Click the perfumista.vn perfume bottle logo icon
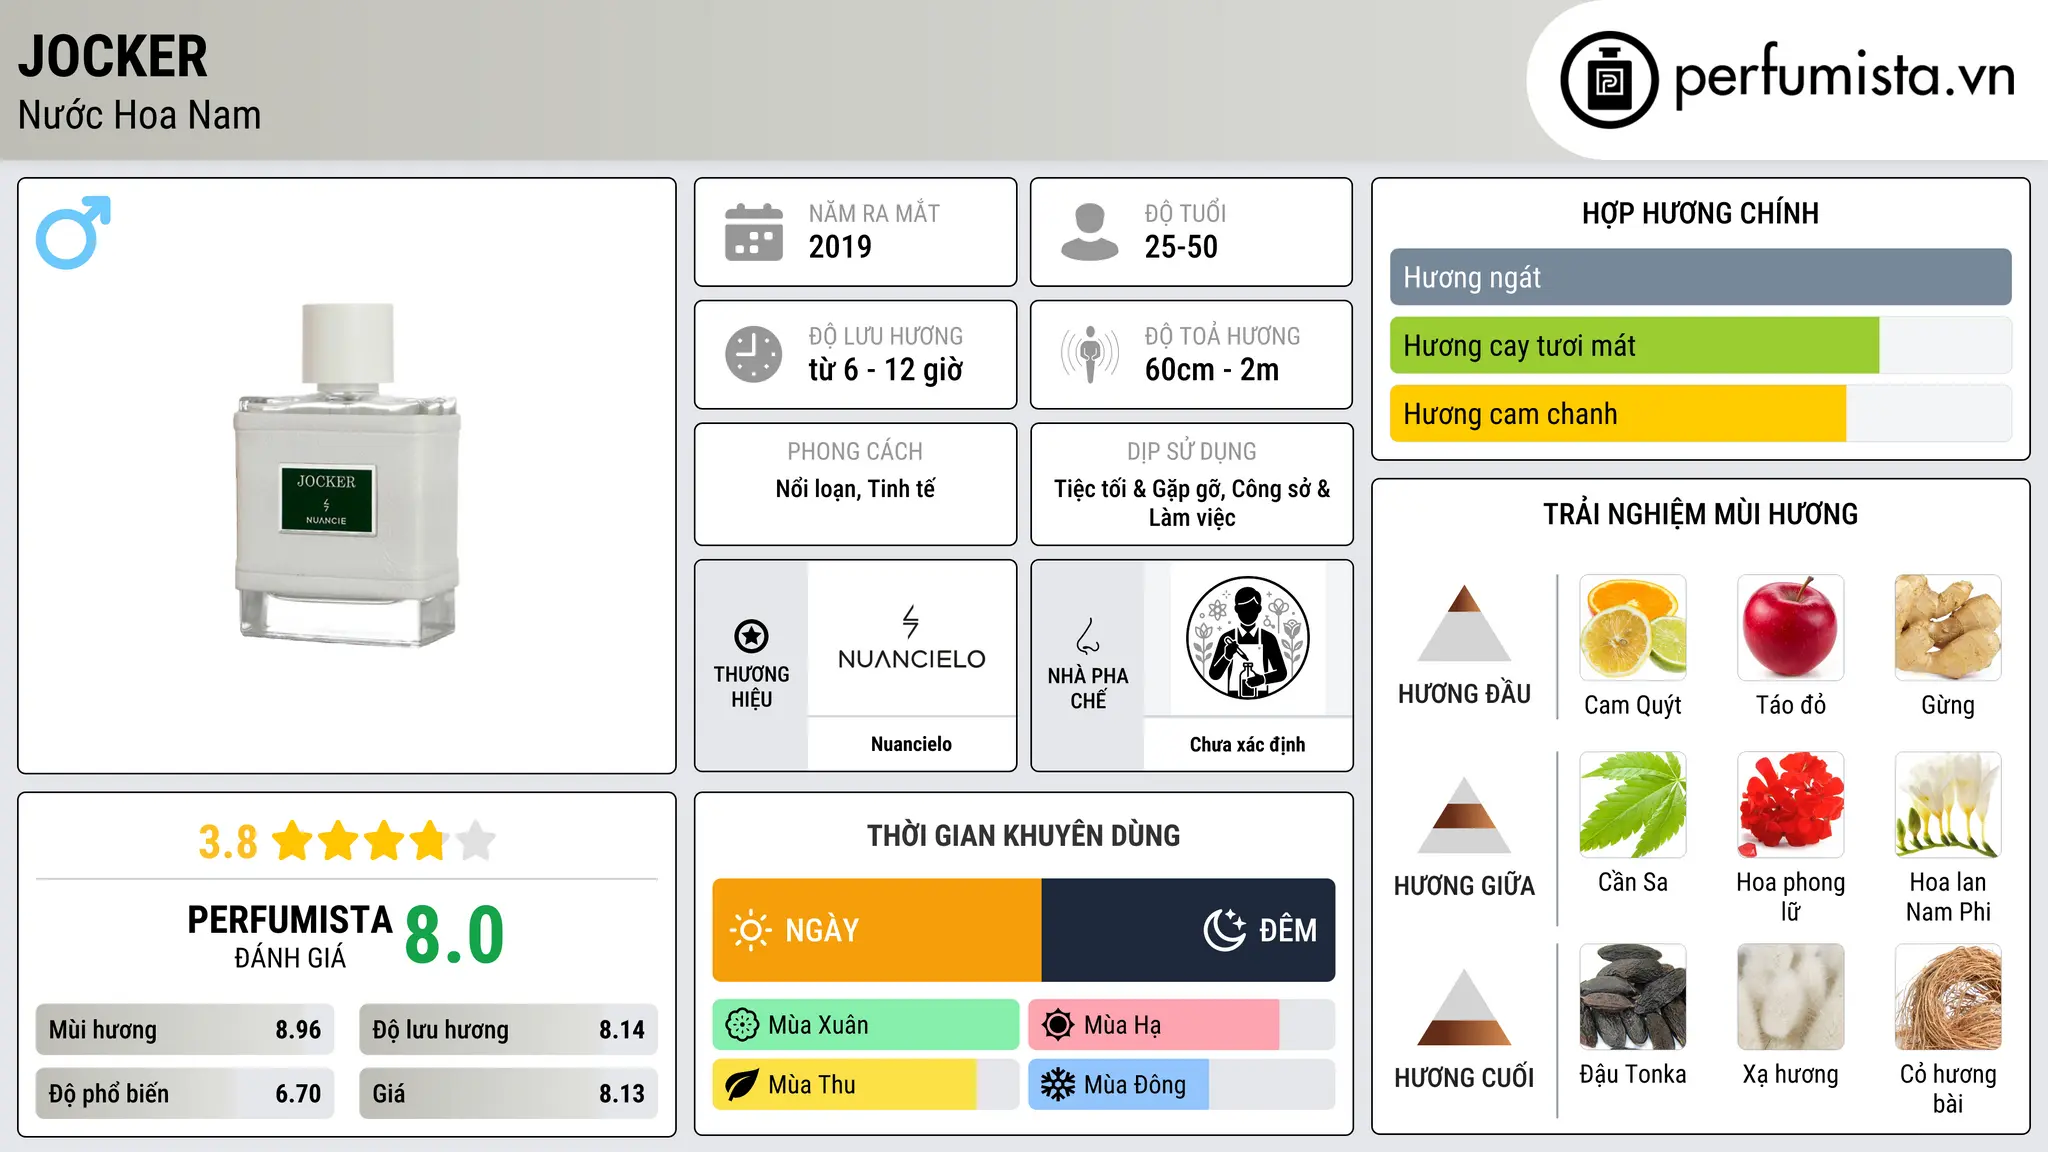2048x1152 pixels. pyautogui.click(x=1609, y=80)
